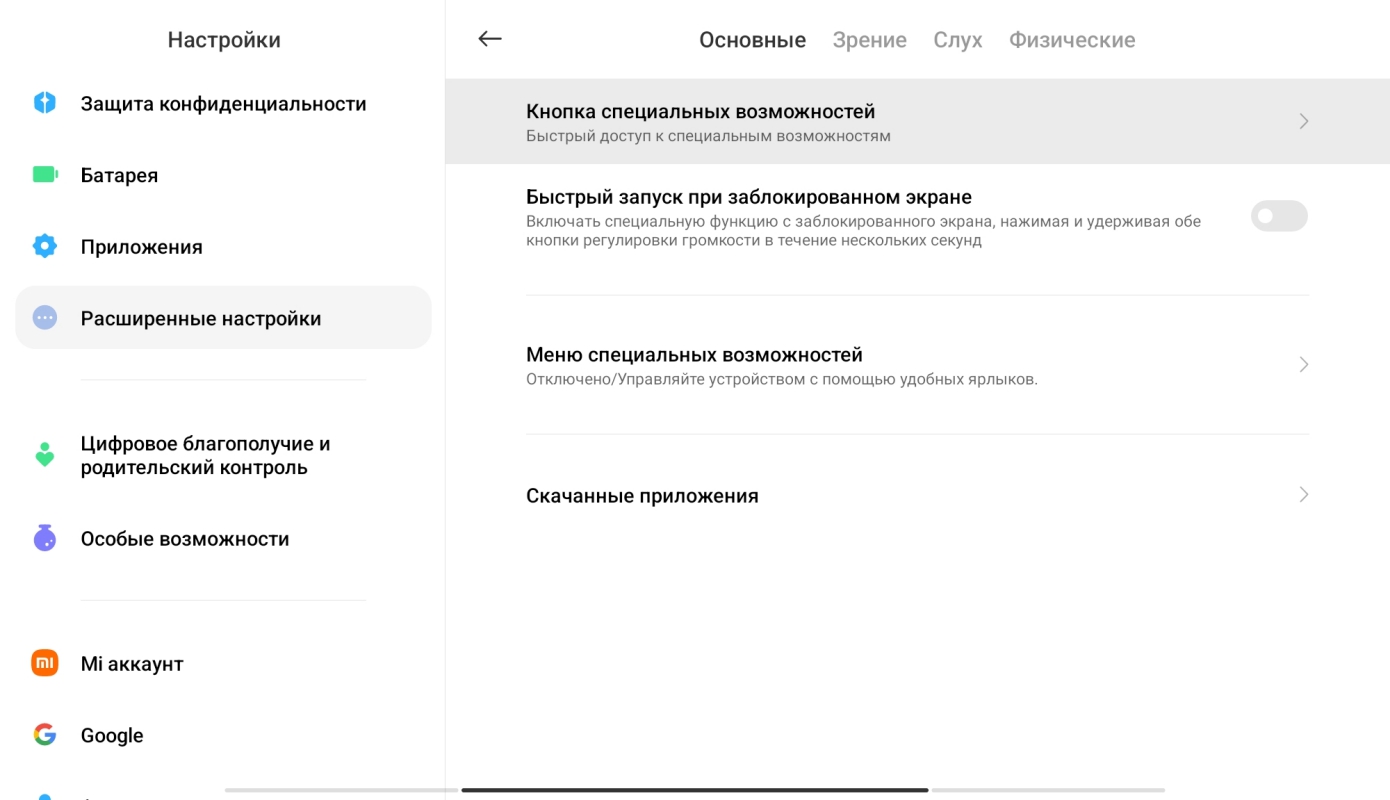Viewport: 1390px width, 800px height.
Task: Expand Меню специальных возможностей chevron
Action: click(1303, 365)
